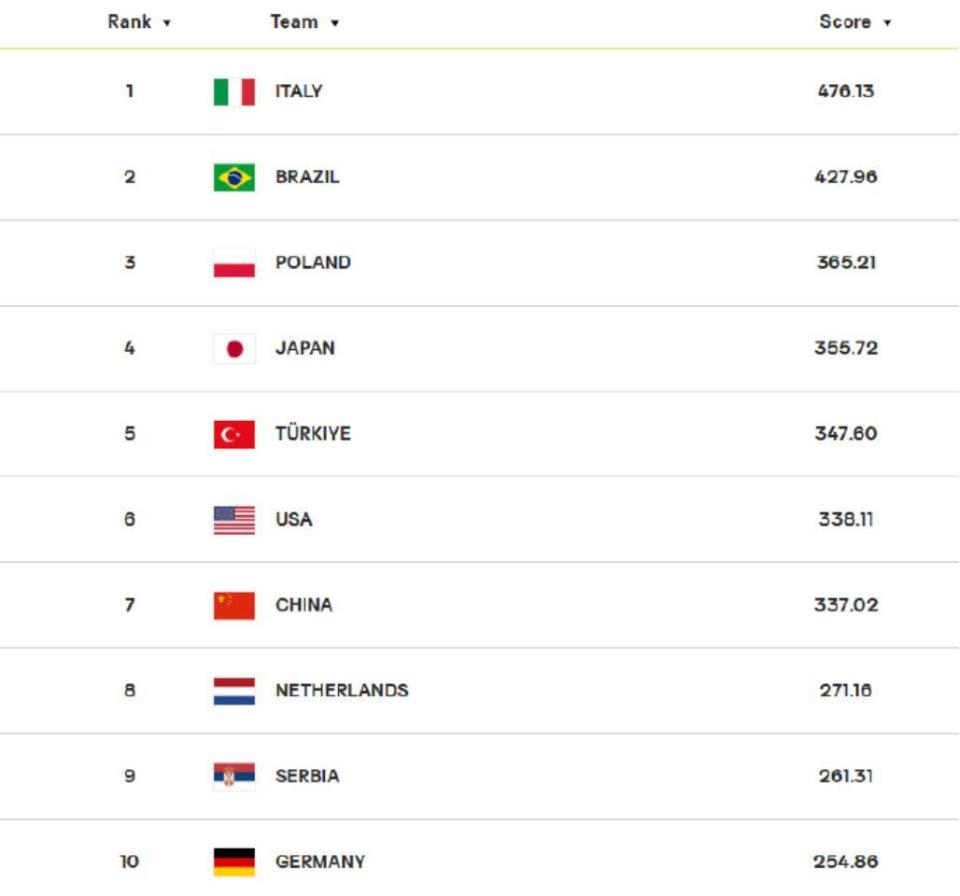Image resolution: width=960 pixels, height=896 pixels.
Task: Click the Germany flag icon
Action: 234,862
